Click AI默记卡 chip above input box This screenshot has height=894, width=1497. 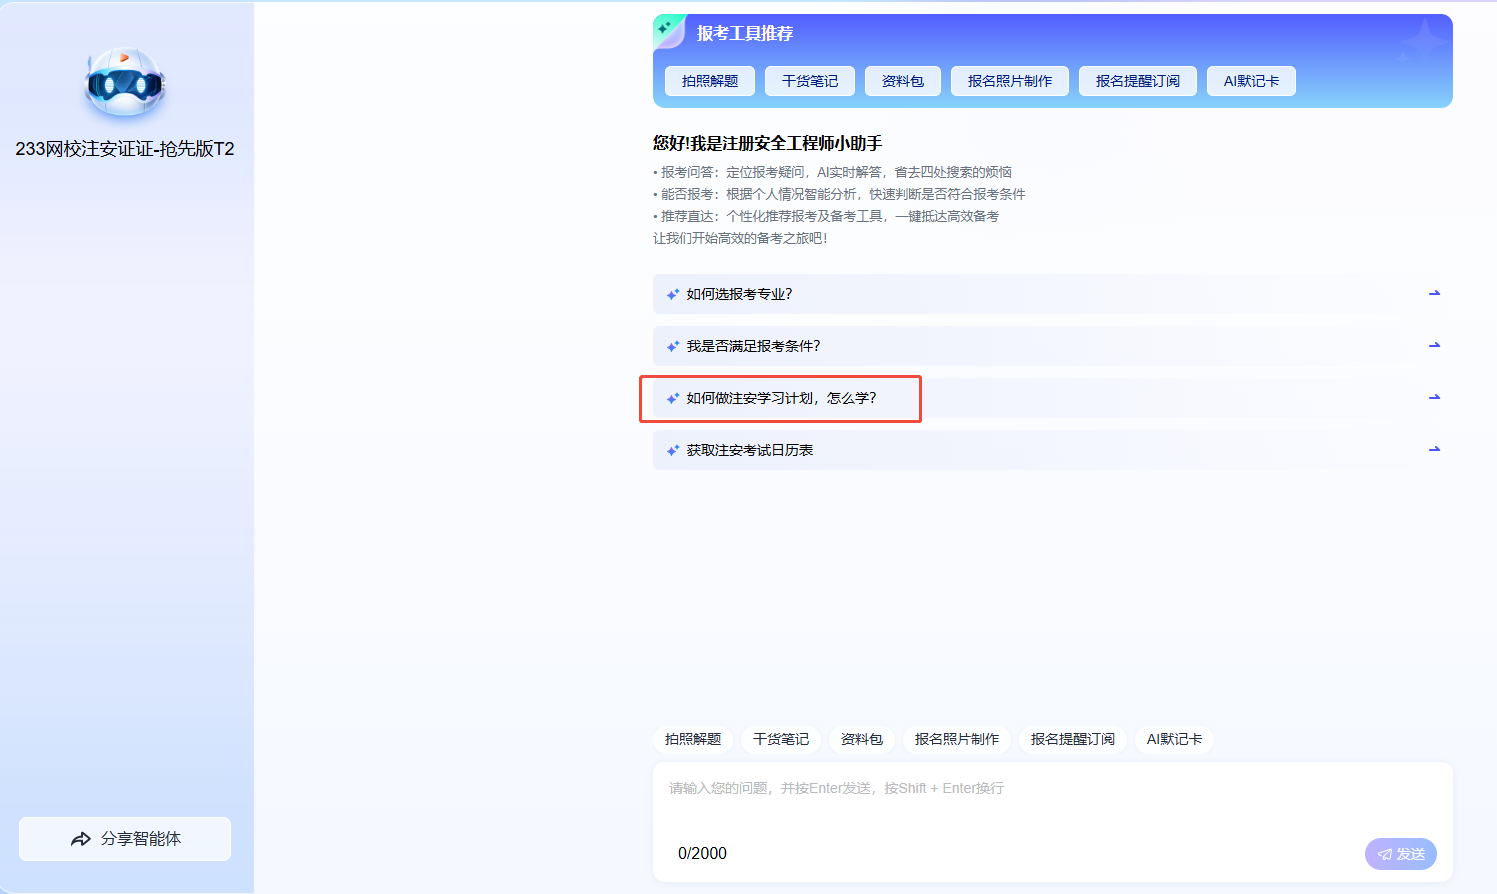coord(1174,739)
